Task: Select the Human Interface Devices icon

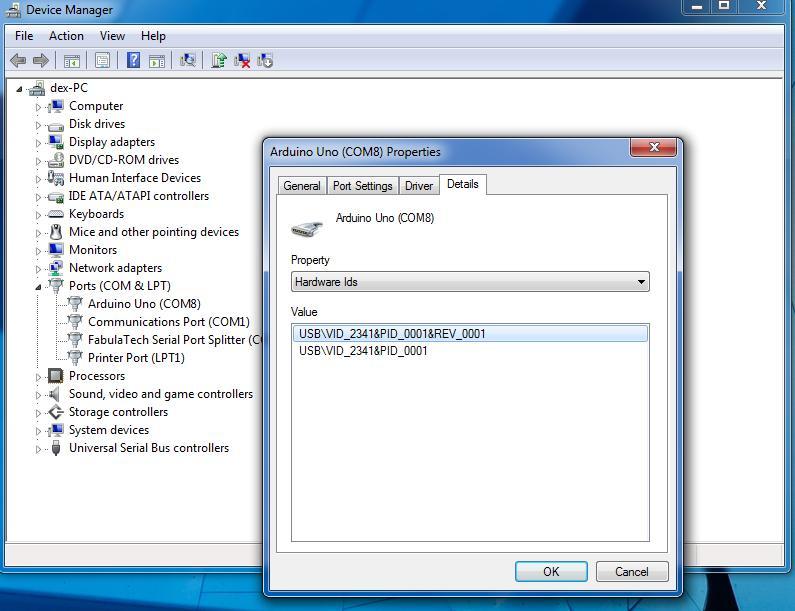Action: click(x=55, y=178)
